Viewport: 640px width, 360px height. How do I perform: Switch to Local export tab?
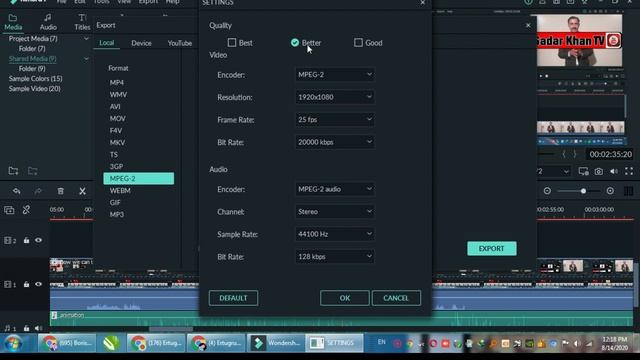[x=107, y=43]
